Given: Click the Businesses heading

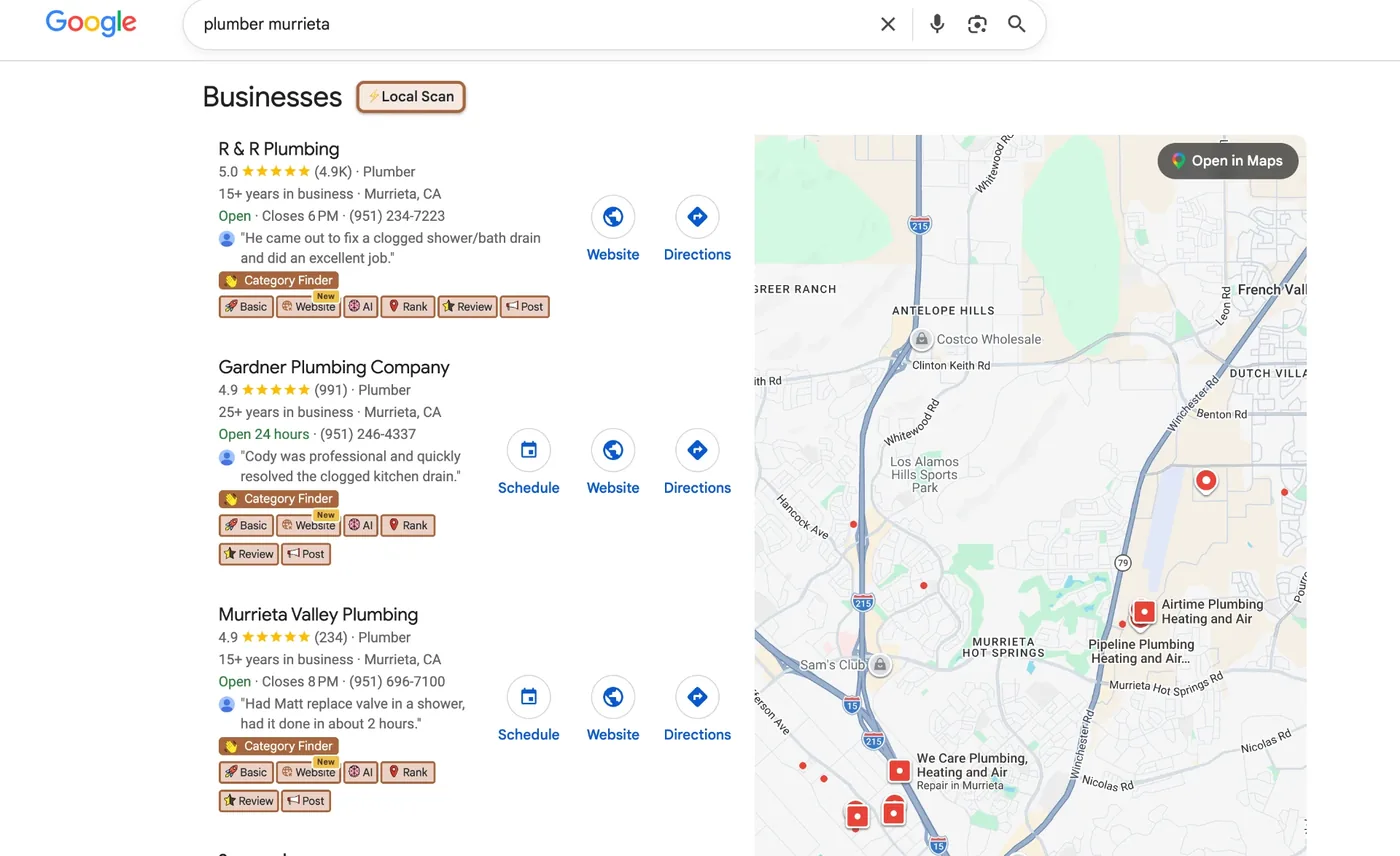Looking at the screenshot, I should pyautogui.click(x=272, y=97).
